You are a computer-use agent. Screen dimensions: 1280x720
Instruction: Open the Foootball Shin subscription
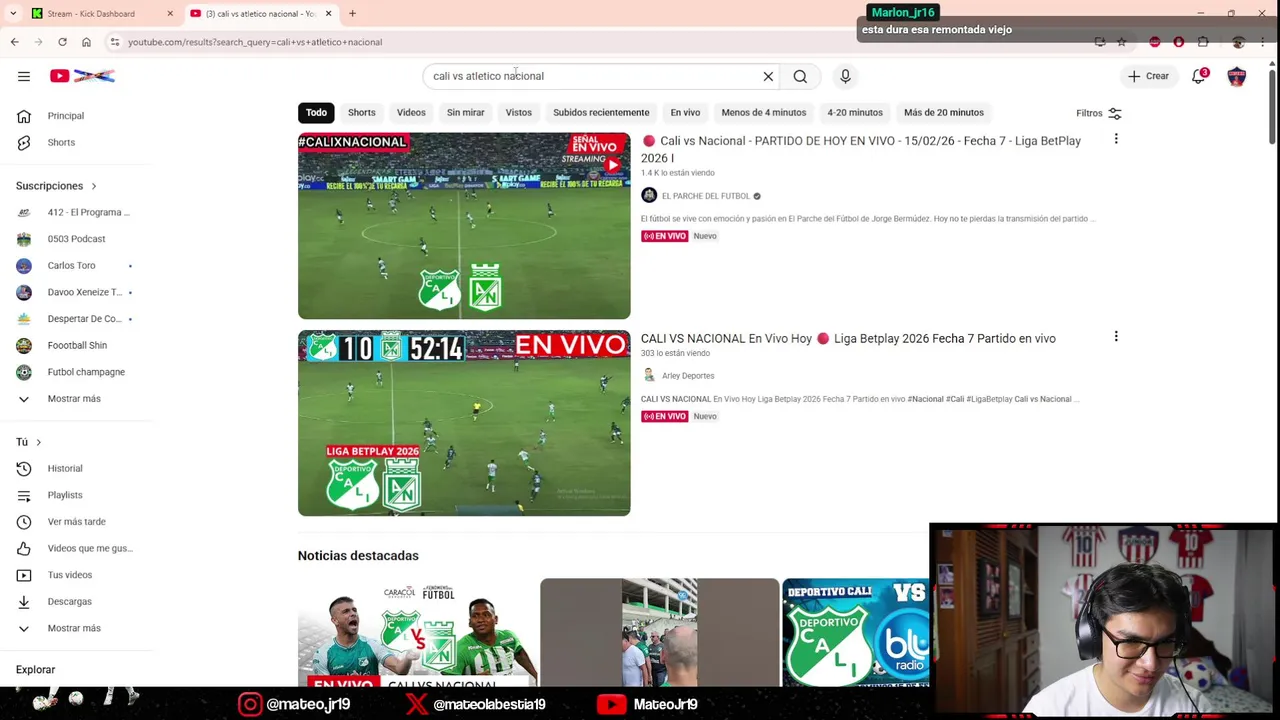tap(75, 345)
